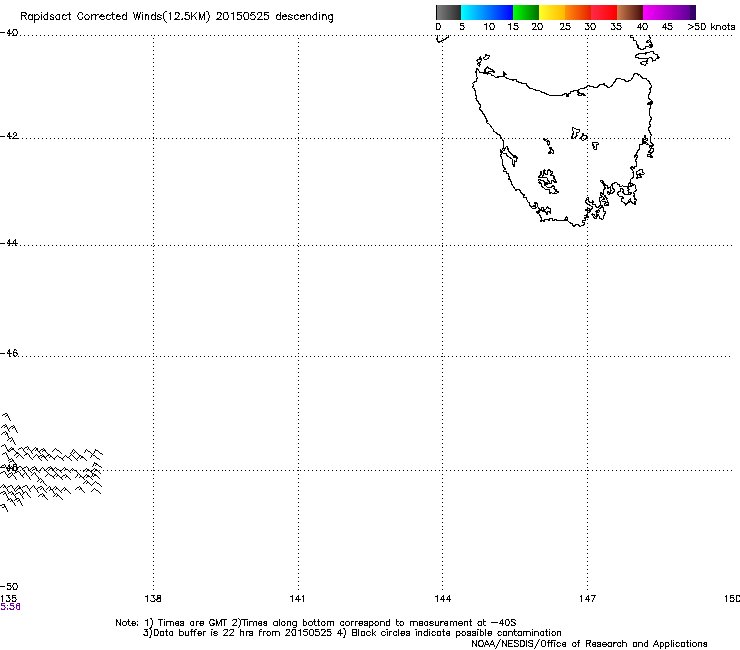The image size is (740, 650).
Task: Click the wind barb cluster near 48S
Action: 51,465
